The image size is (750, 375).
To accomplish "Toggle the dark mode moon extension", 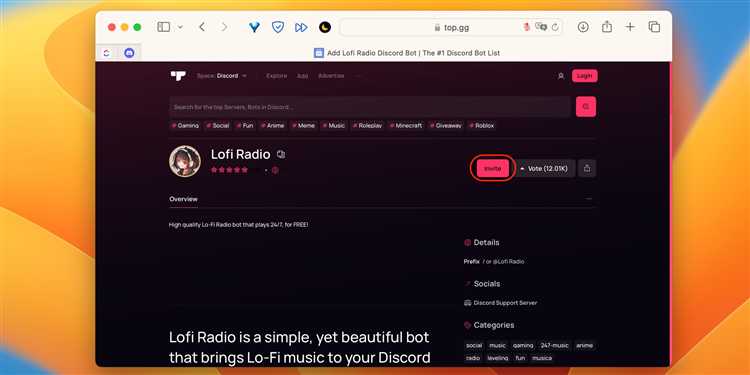I will pyautogui.click(x=325, y=27).
